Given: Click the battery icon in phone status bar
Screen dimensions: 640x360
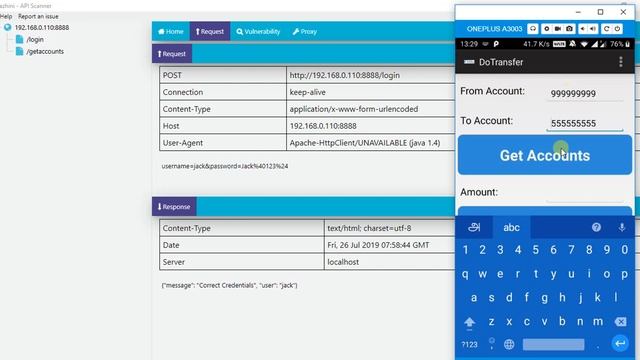Looking at the screenshot, I should pyautogui.click(x=628, y=44).
